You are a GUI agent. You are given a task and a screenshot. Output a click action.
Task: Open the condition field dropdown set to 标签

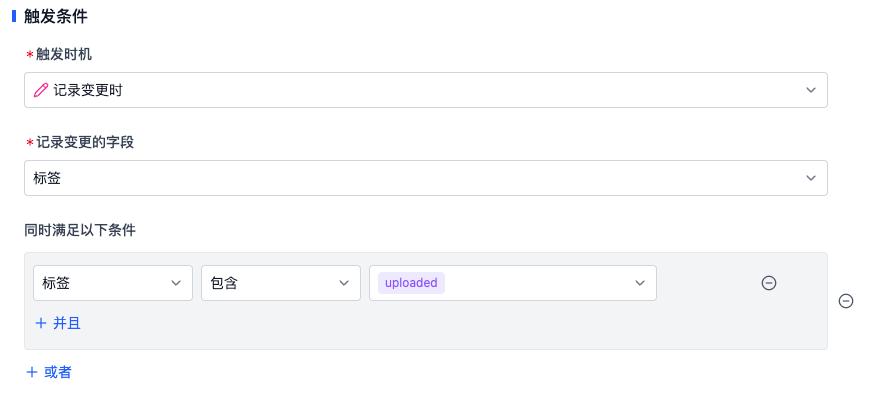tap(113, 283)
